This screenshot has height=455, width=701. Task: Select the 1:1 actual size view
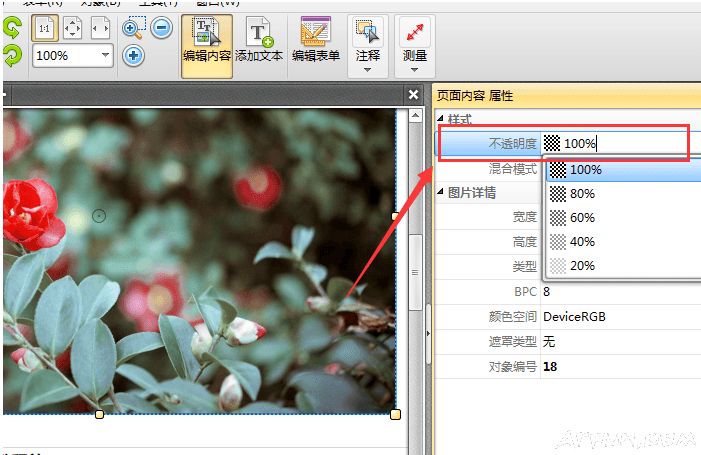click(45, 28)
